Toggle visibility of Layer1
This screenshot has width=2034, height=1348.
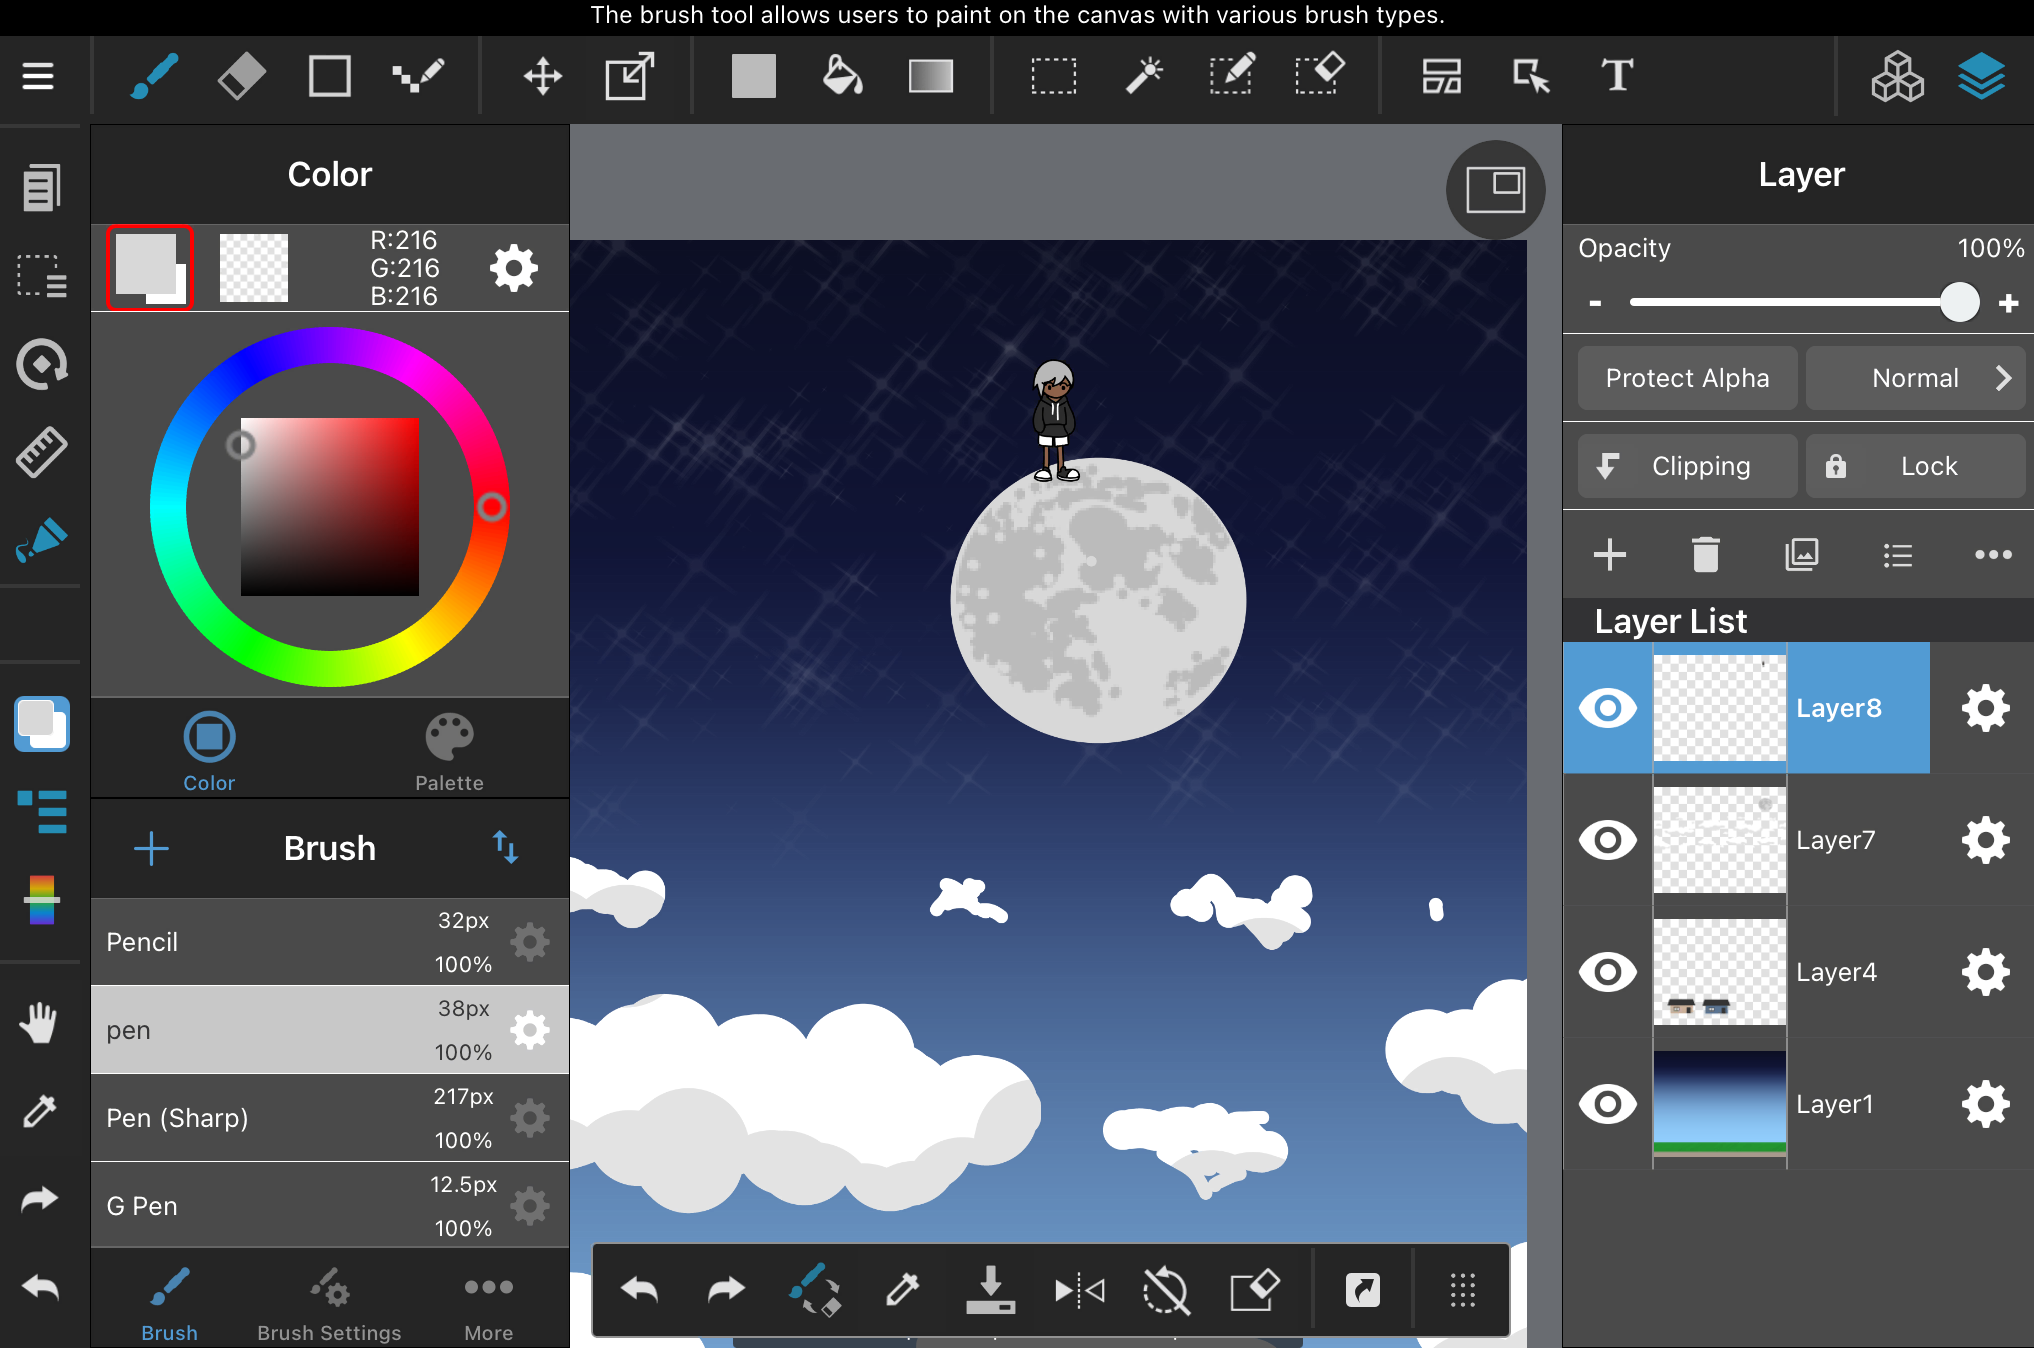point(1607,1104)
